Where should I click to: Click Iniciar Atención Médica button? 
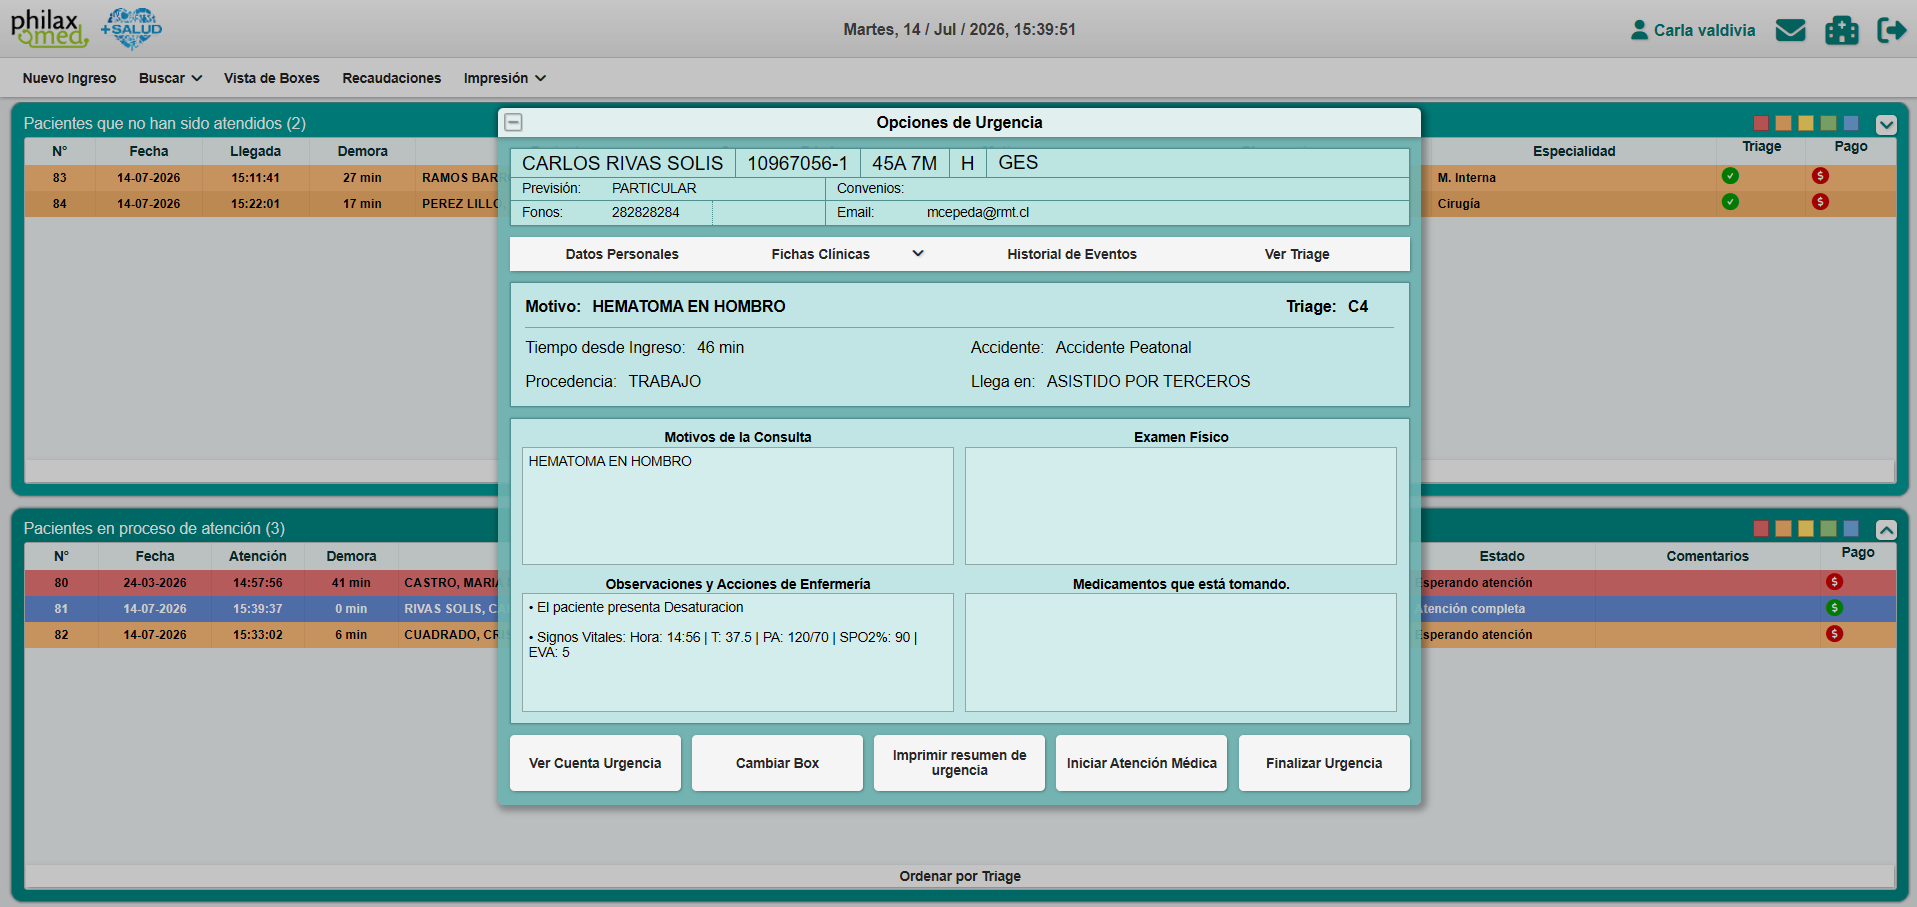pos(1141,763)
